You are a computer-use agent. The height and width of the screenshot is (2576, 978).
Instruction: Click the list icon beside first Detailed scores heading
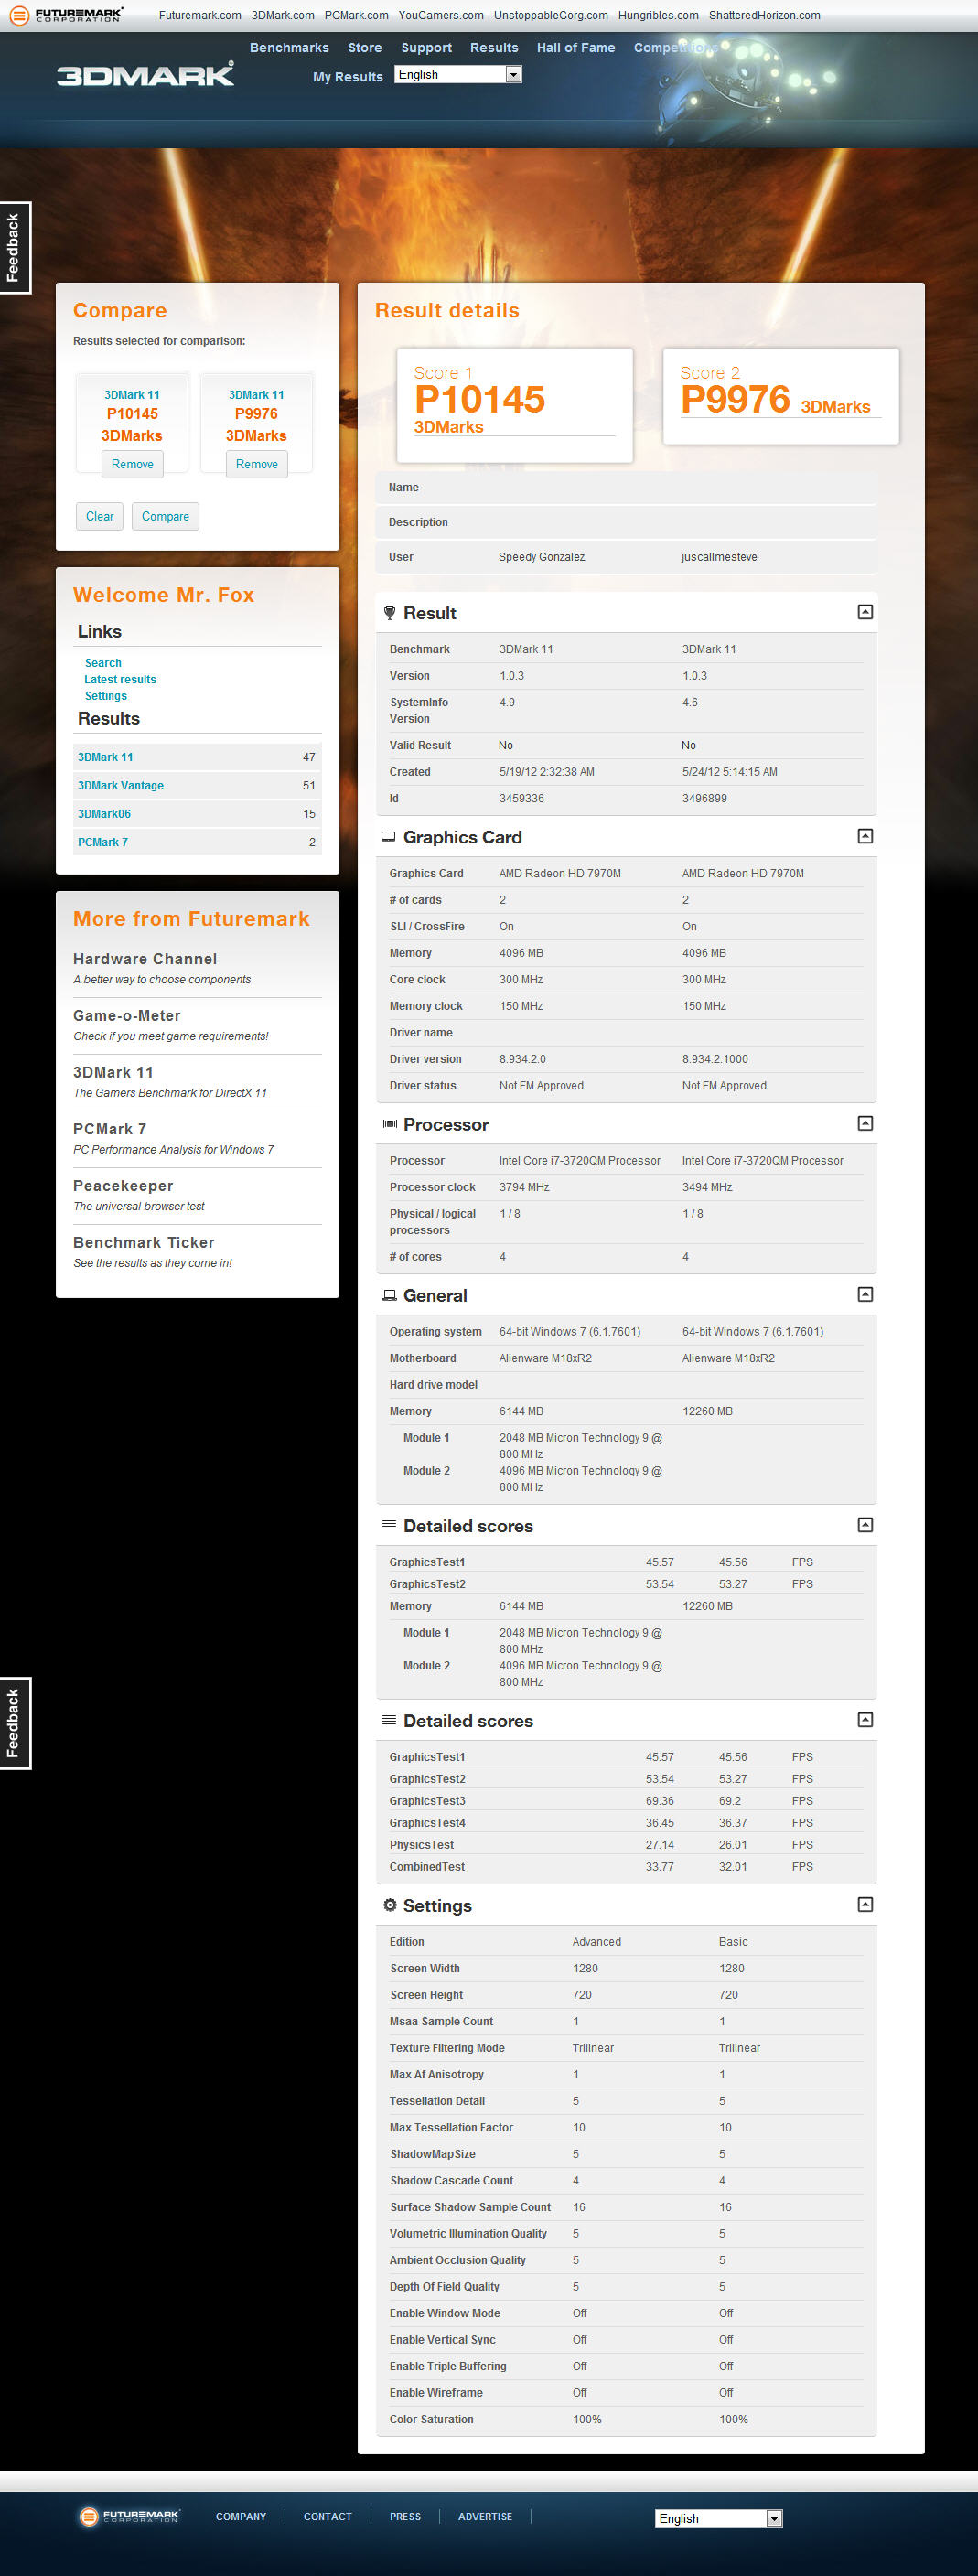[389, 1525]
